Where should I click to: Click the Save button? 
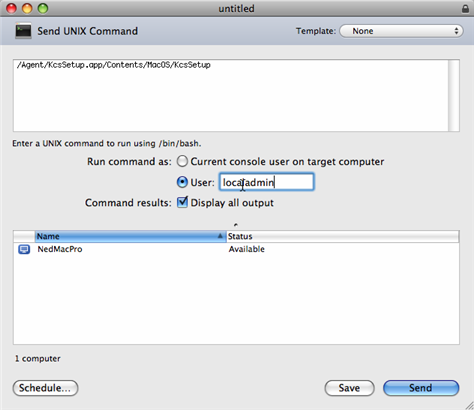click(x=349, y=388)
